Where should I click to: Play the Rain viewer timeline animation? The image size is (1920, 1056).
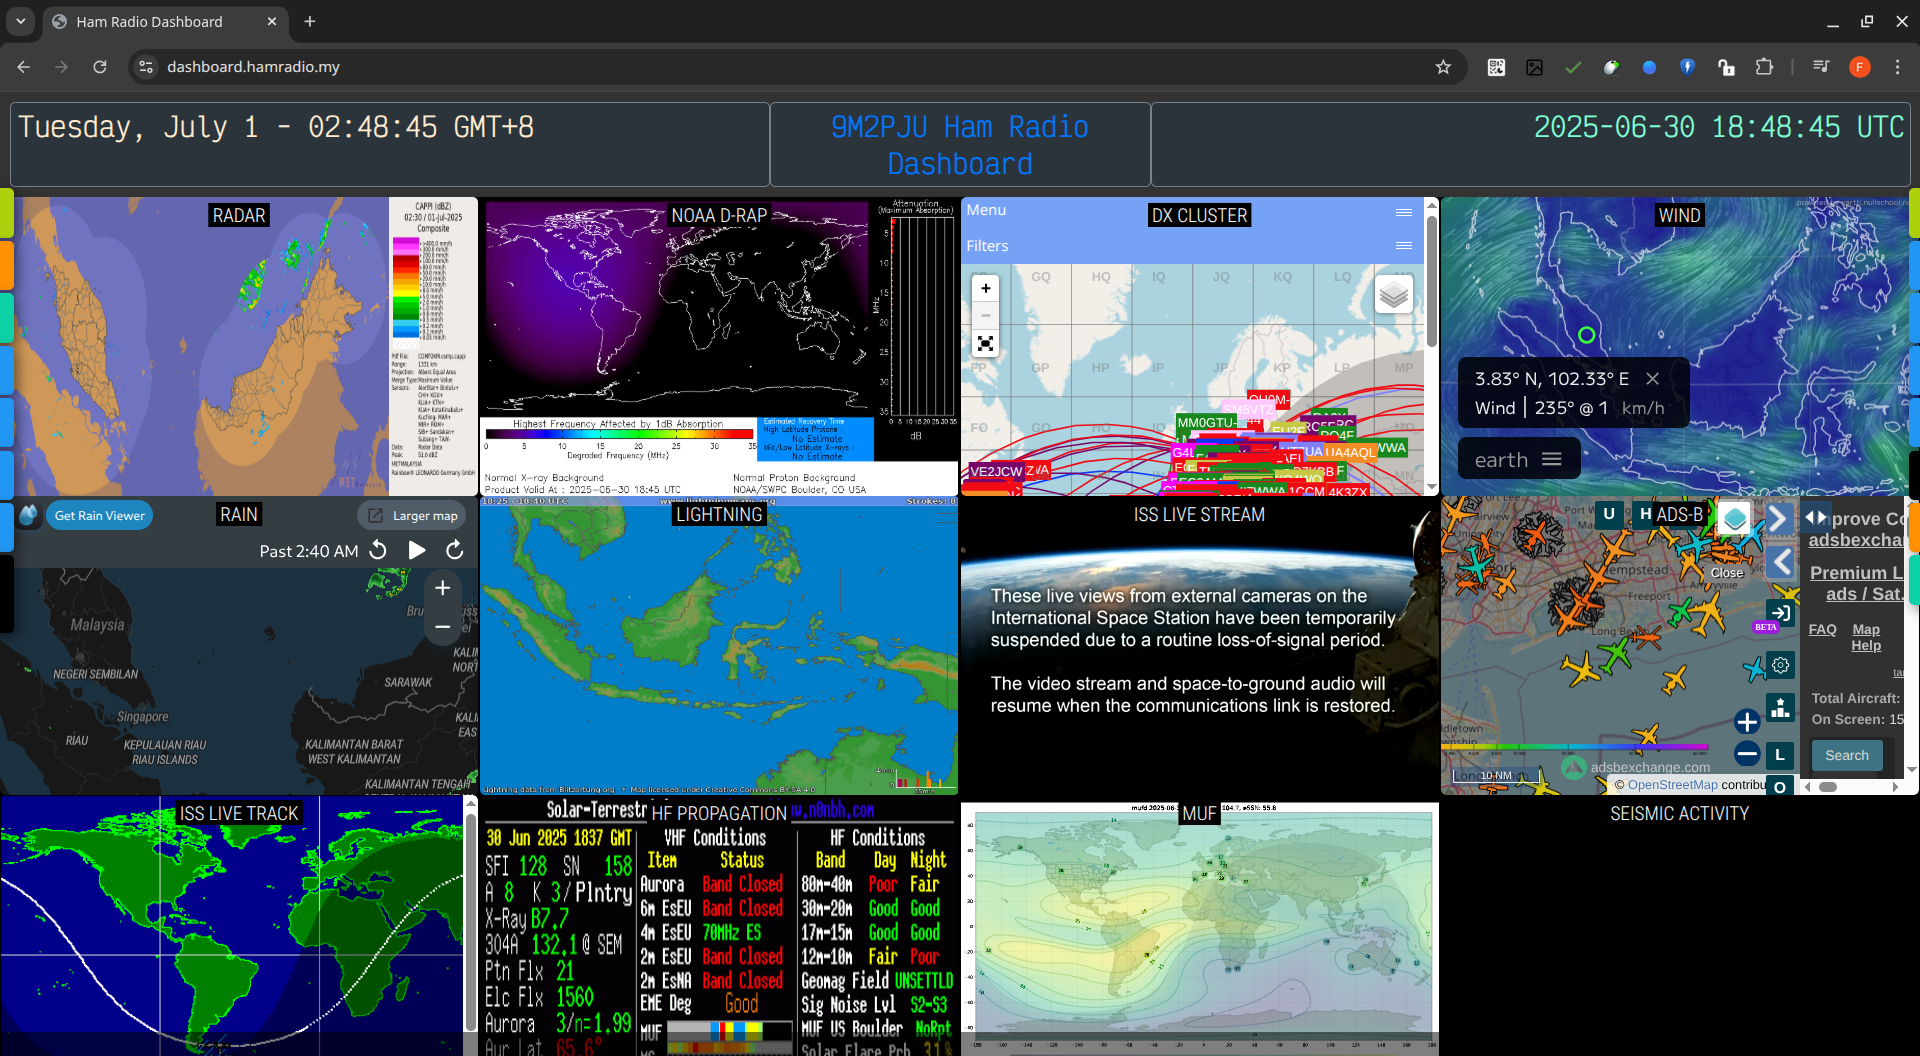tap(416, 549)
